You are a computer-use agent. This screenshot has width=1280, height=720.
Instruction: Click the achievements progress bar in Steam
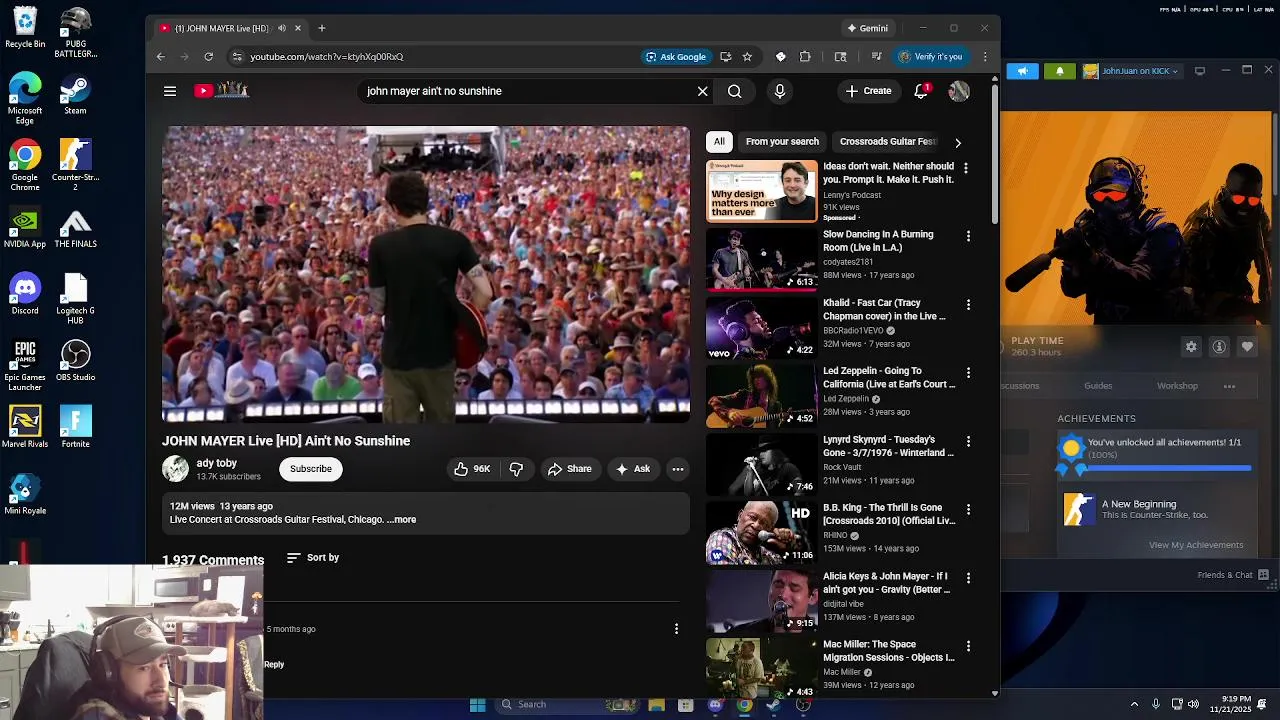click(x=1169, y=467)
